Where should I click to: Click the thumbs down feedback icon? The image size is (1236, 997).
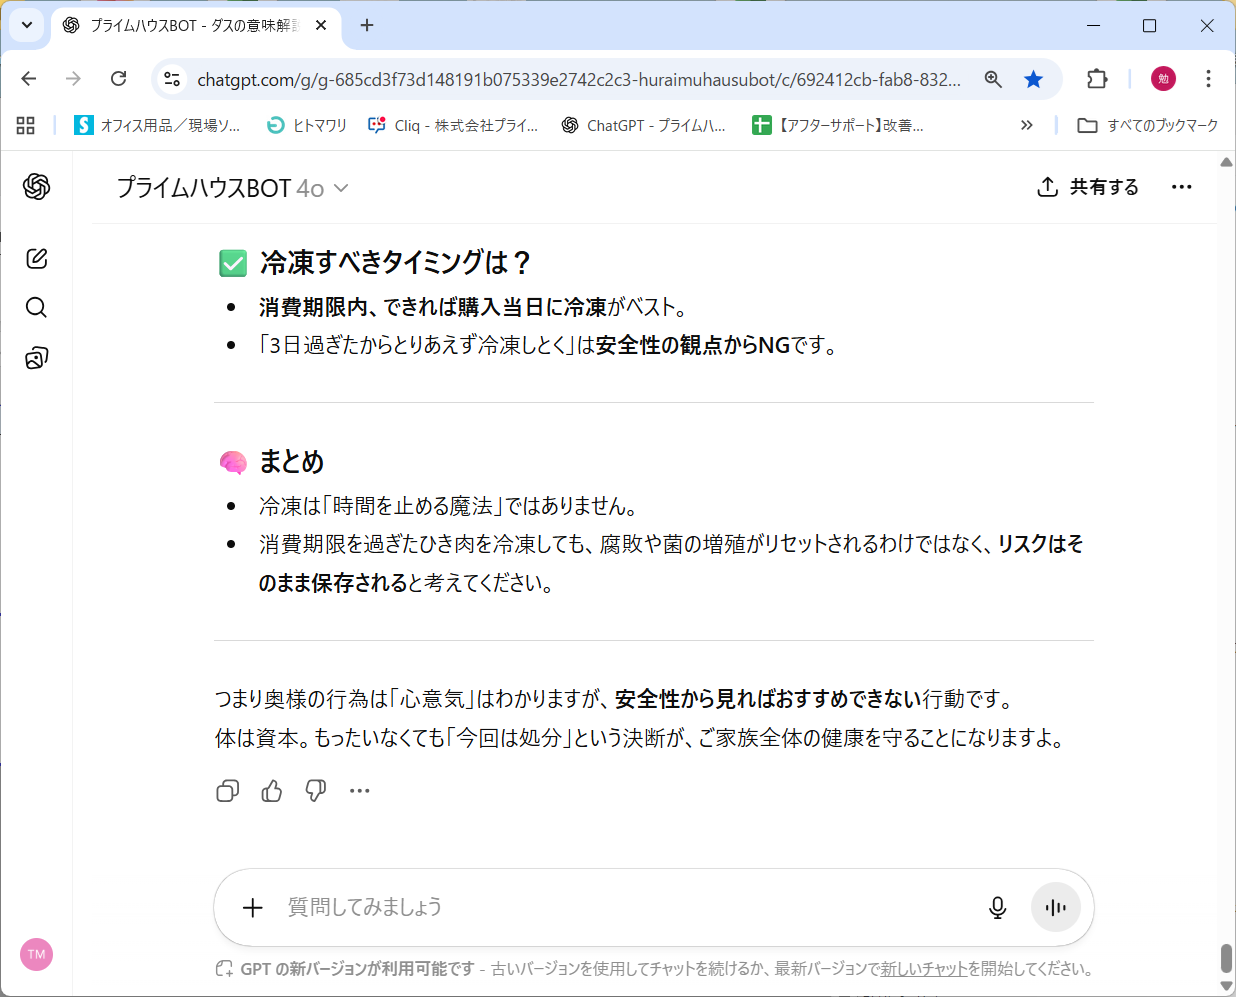click(316, 791)
